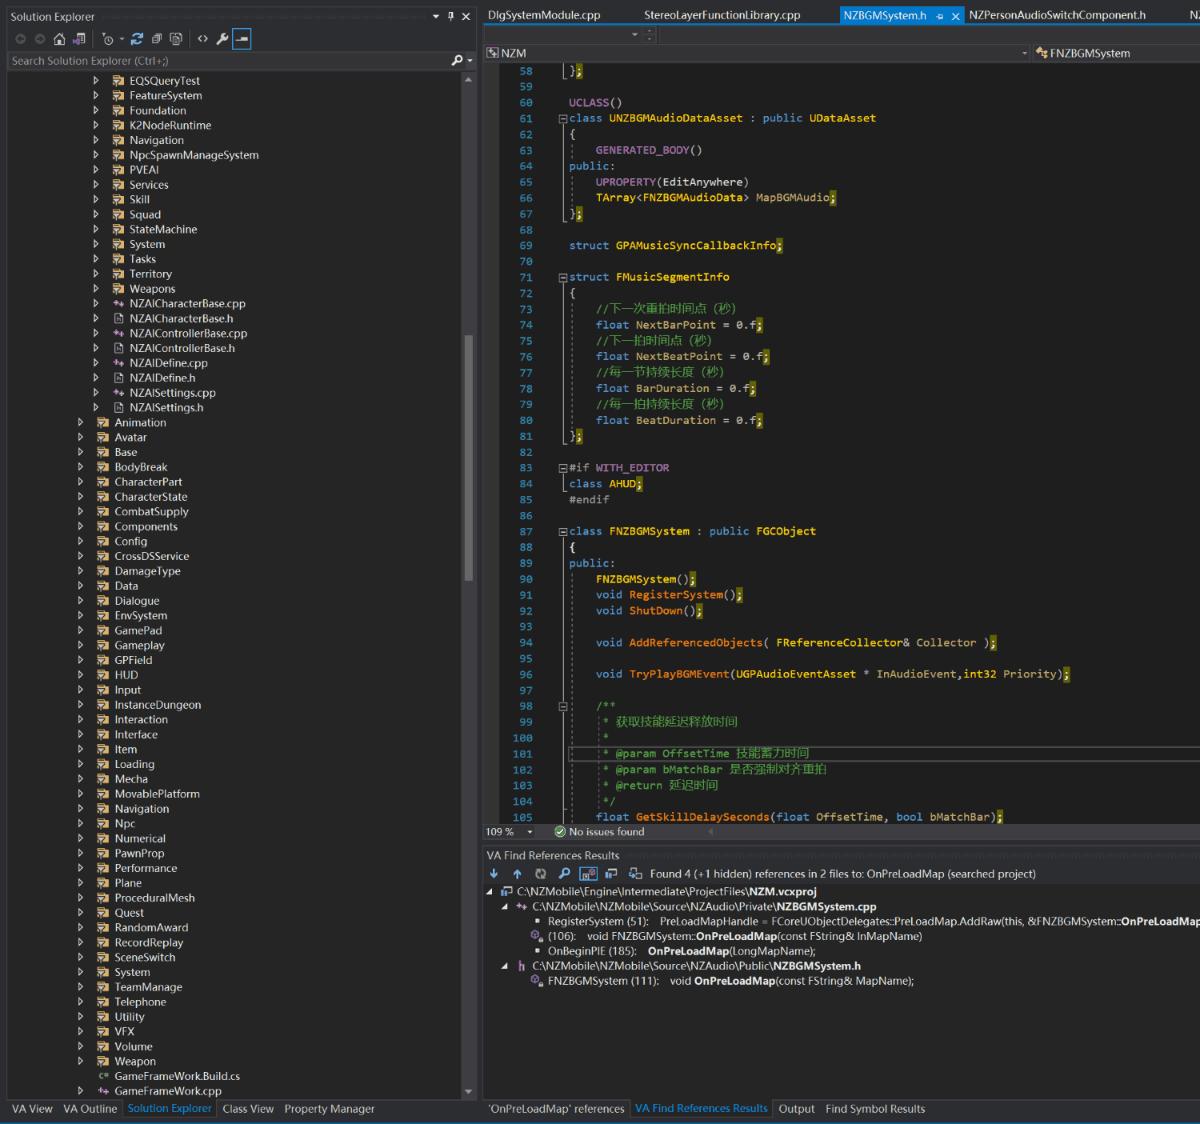Click the Home icon in Solution Explorer

click(x=59, y=39)
